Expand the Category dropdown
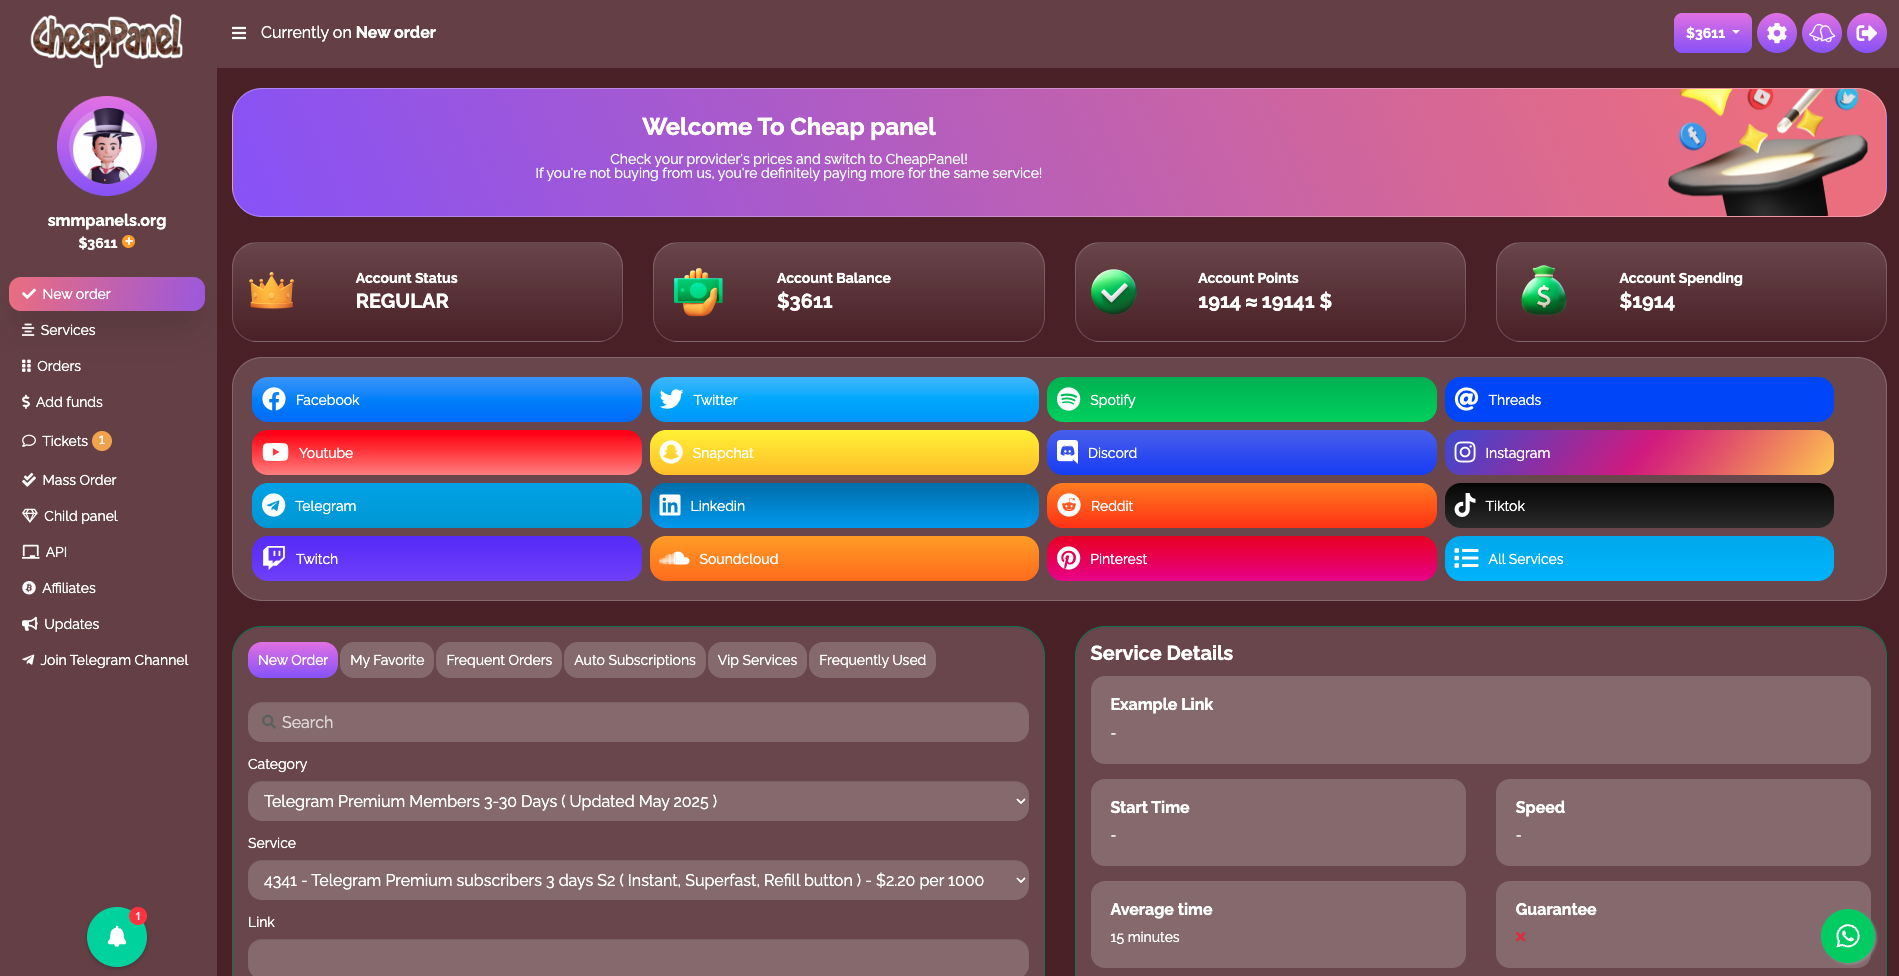Viewport: 1899px width, 976px height. 638,801
